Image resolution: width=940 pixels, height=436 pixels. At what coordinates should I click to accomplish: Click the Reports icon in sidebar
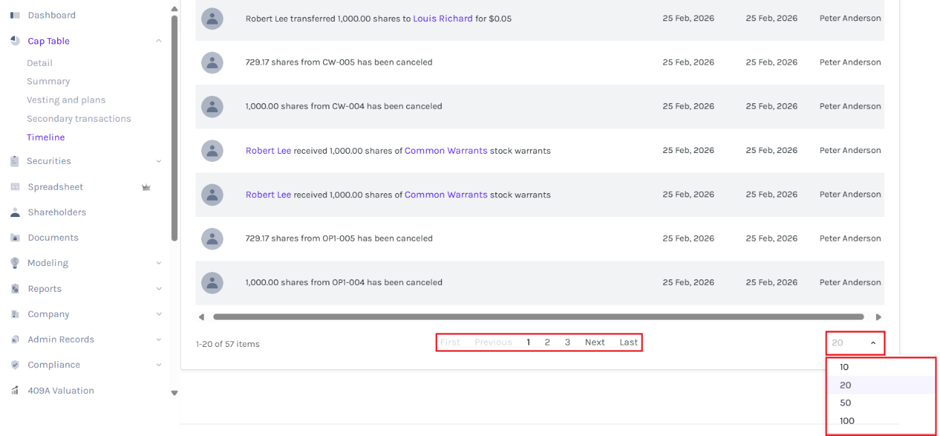click(x=15, y=288)
